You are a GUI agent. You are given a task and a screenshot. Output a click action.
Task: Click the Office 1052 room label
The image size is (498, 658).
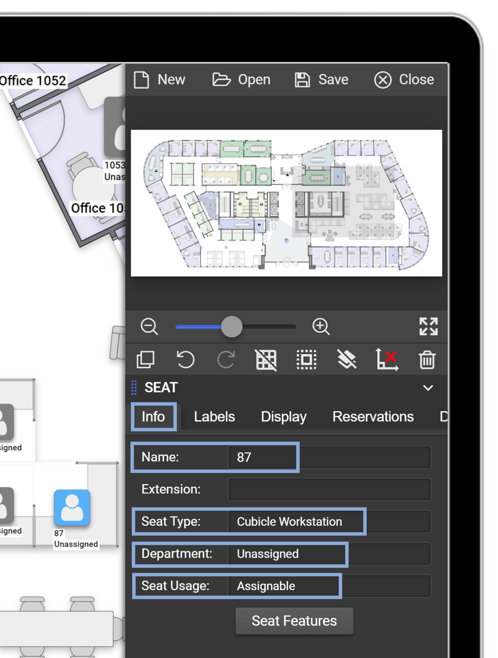(x=33, y=81)
